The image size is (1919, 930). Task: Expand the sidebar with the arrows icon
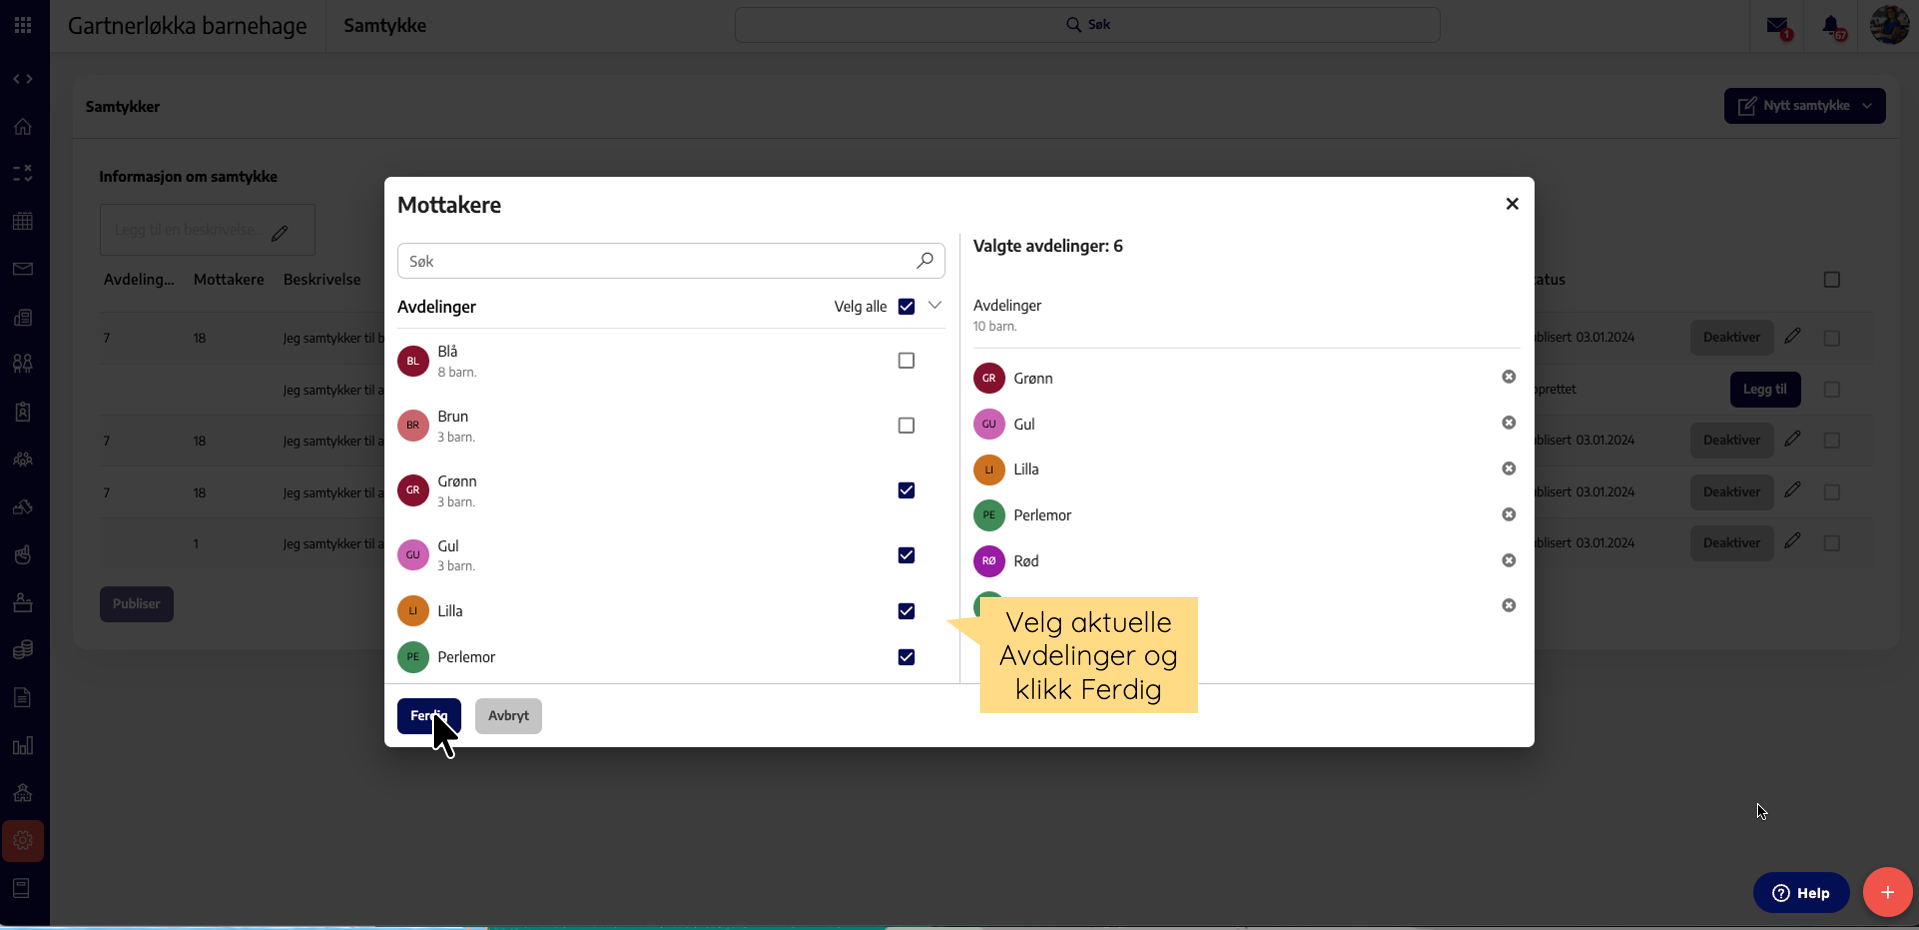pyautogui.click(x=23, y=79)
